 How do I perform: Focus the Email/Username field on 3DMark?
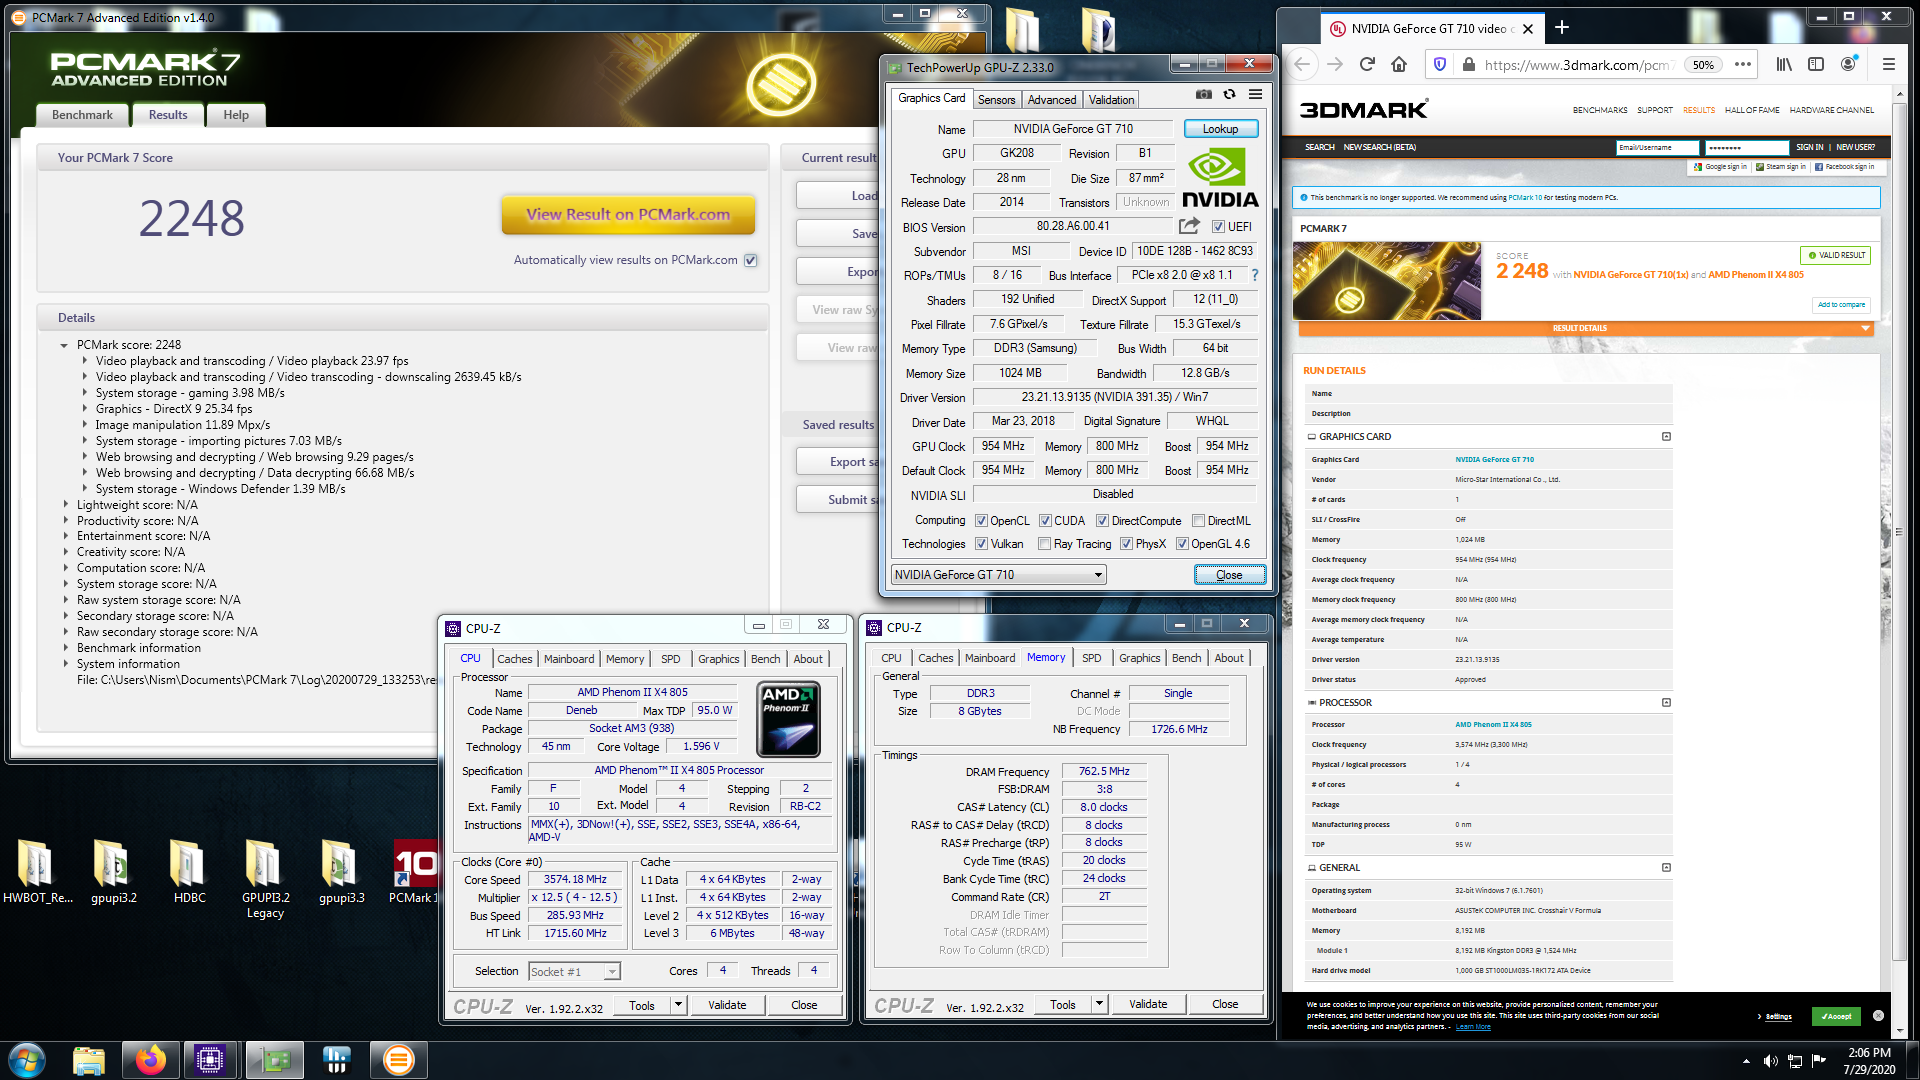1657,147
